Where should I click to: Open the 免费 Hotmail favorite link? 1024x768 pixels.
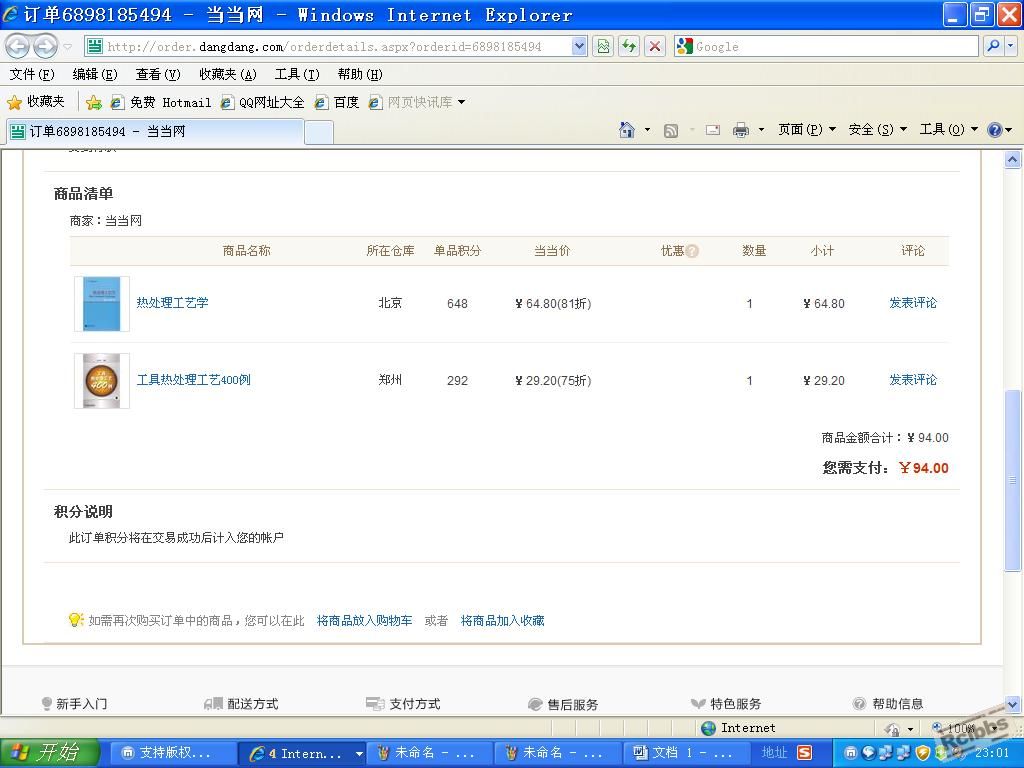click(161, 103)
